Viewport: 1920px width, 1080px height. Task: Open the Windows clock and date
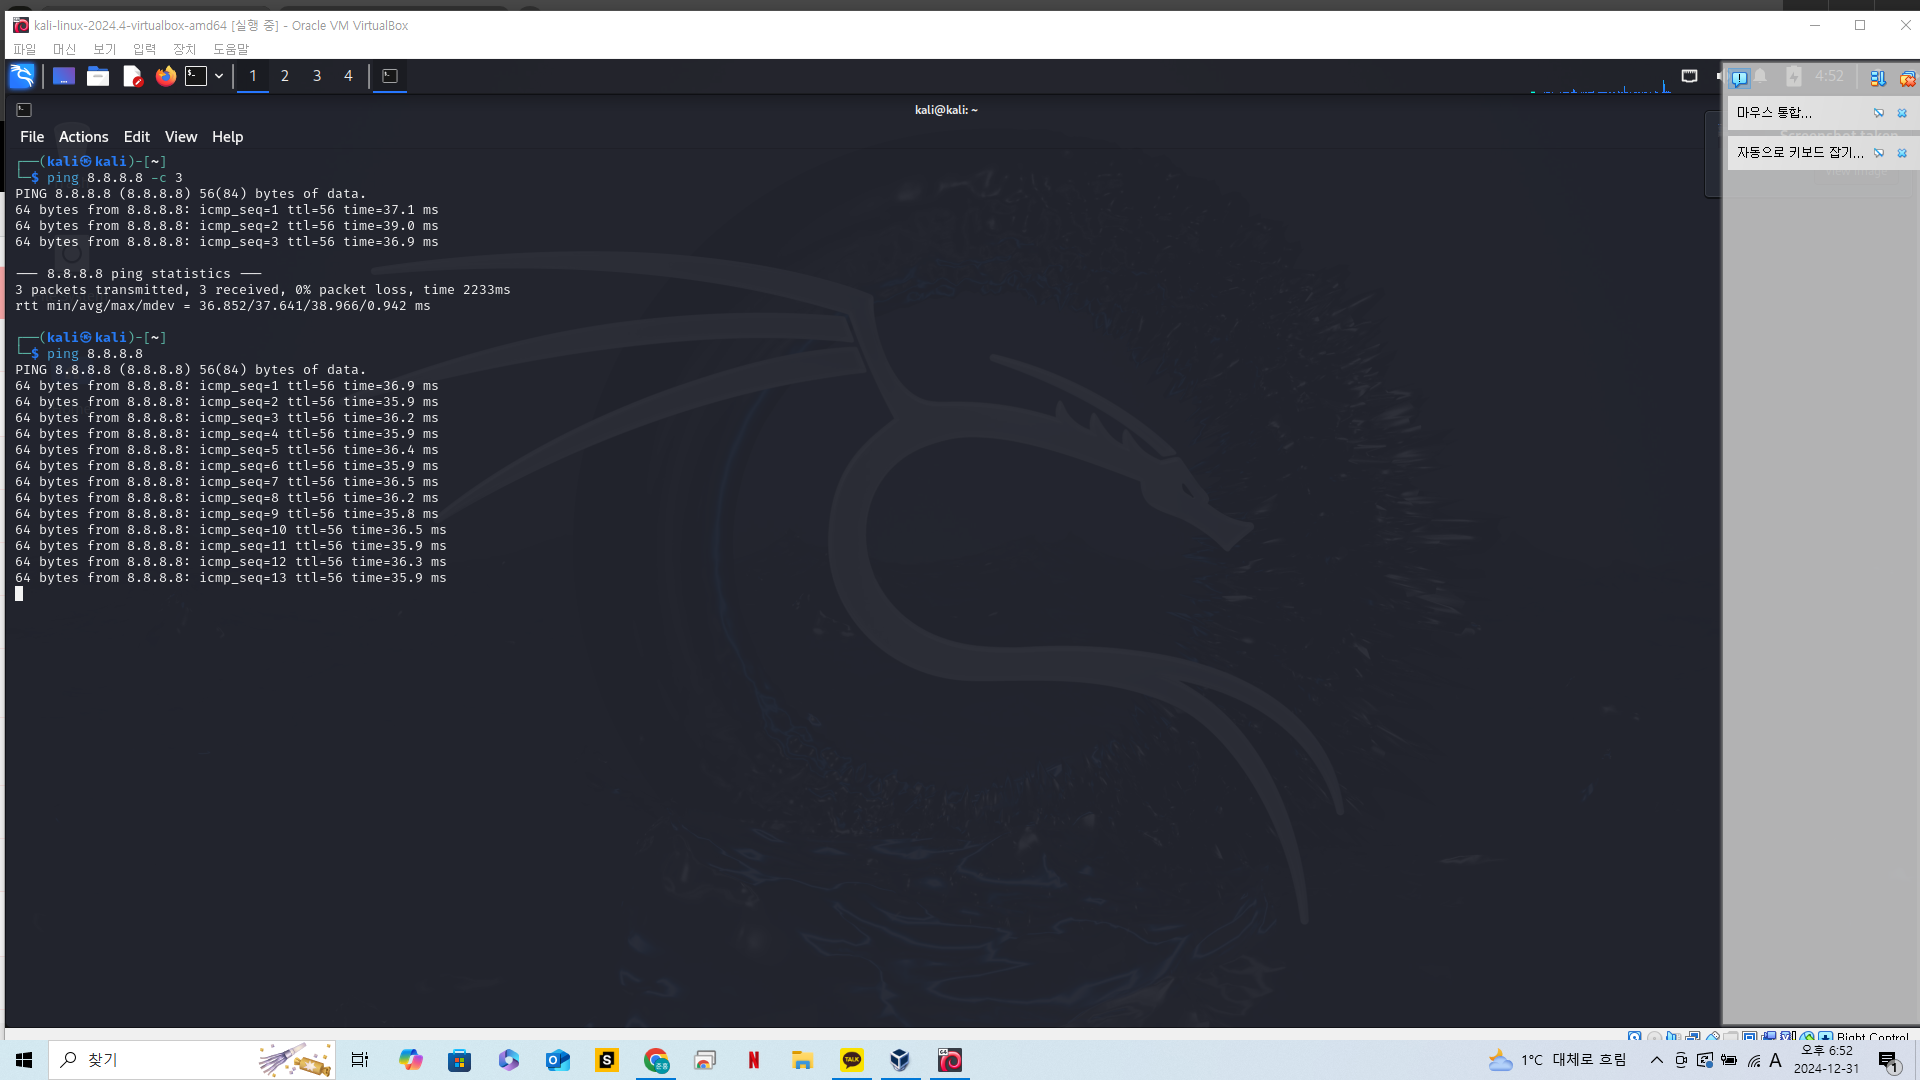(x=1826, y=1060)
